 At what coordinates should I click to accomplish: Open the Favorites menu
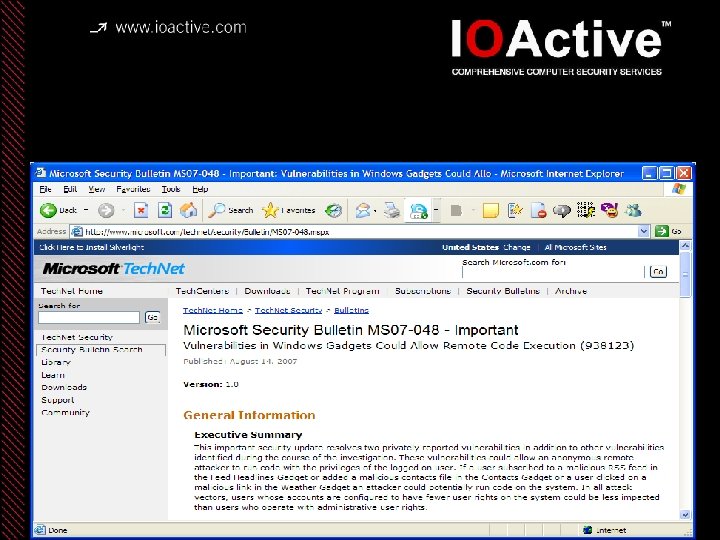coord(133,189)
